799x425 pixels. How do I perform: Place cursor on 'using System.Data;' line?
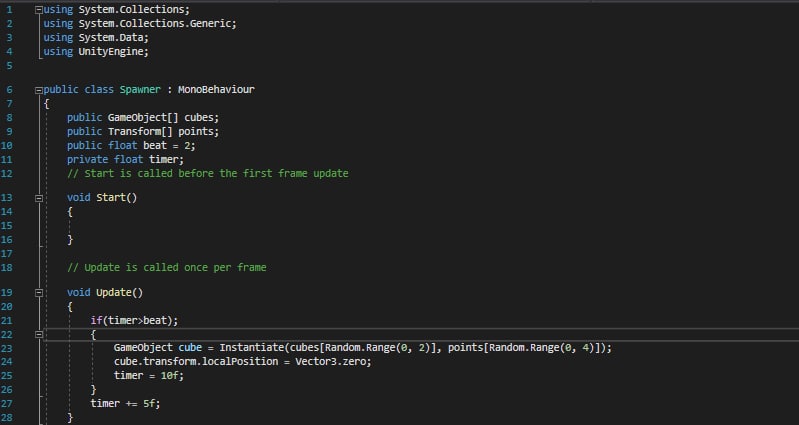click(96, 38)
